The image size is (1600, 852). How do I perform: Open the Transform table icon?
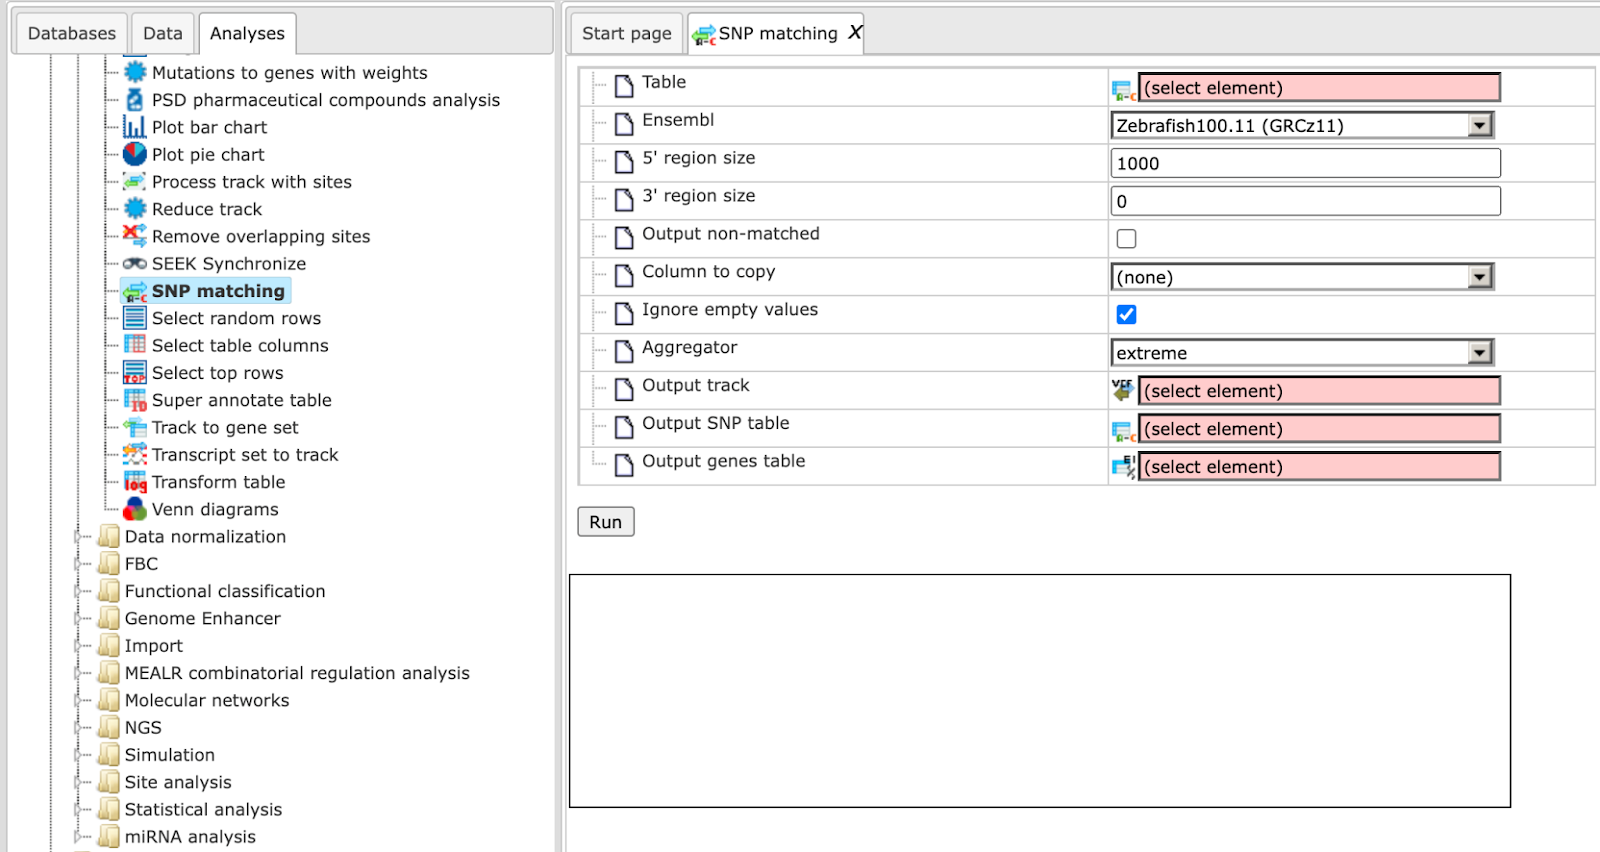tap(134, 482)
